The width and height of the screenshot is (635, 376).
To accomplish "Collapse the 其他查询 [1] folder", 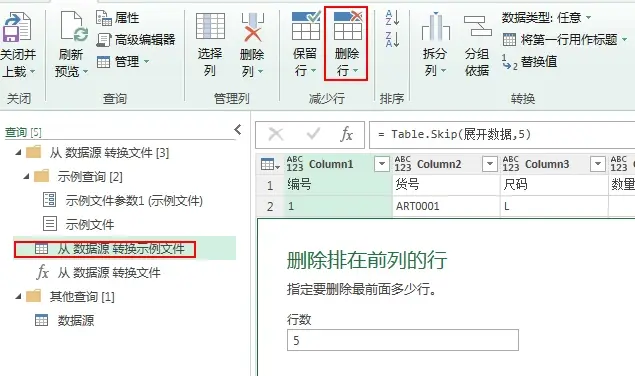I will coord(18,297).
